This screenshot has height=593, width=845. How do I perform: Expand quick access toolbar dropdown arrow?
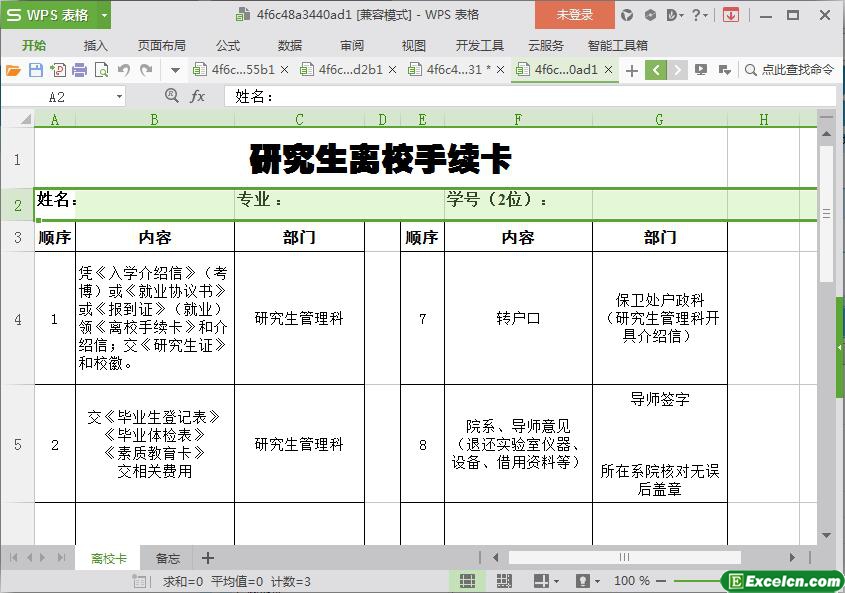(175, 70)
